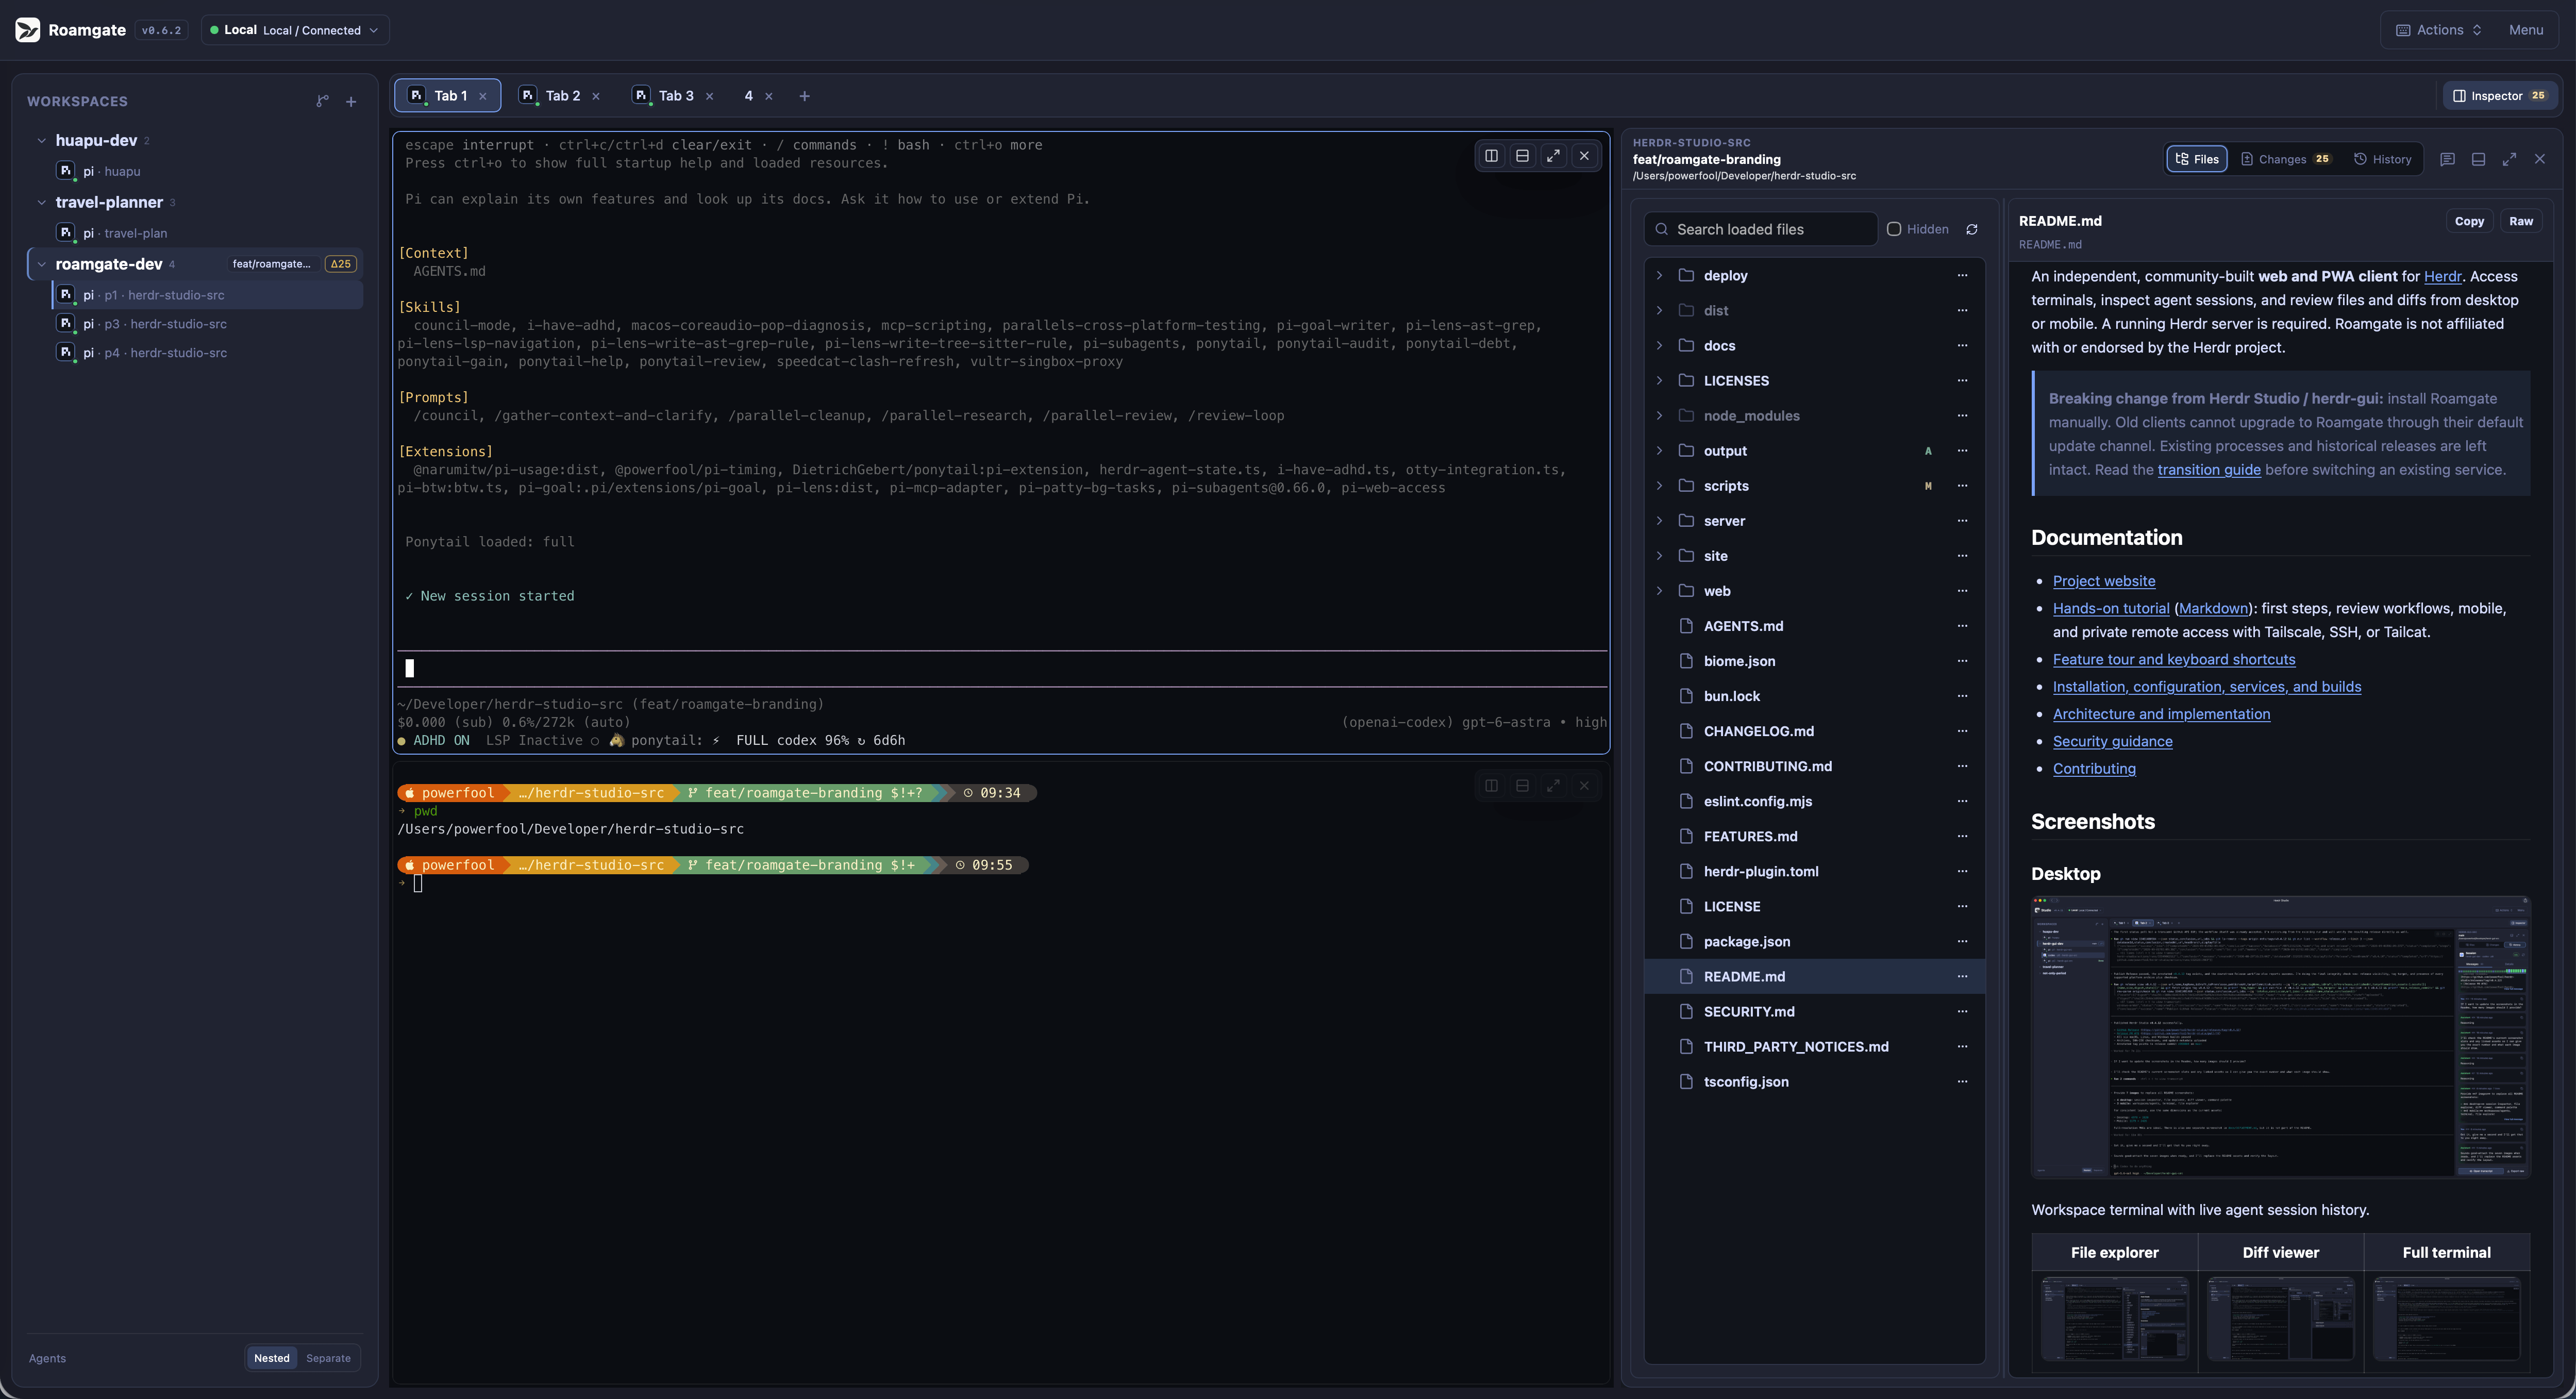
Task: View README.md as Raw
Action: click(x=2521, y=221)
